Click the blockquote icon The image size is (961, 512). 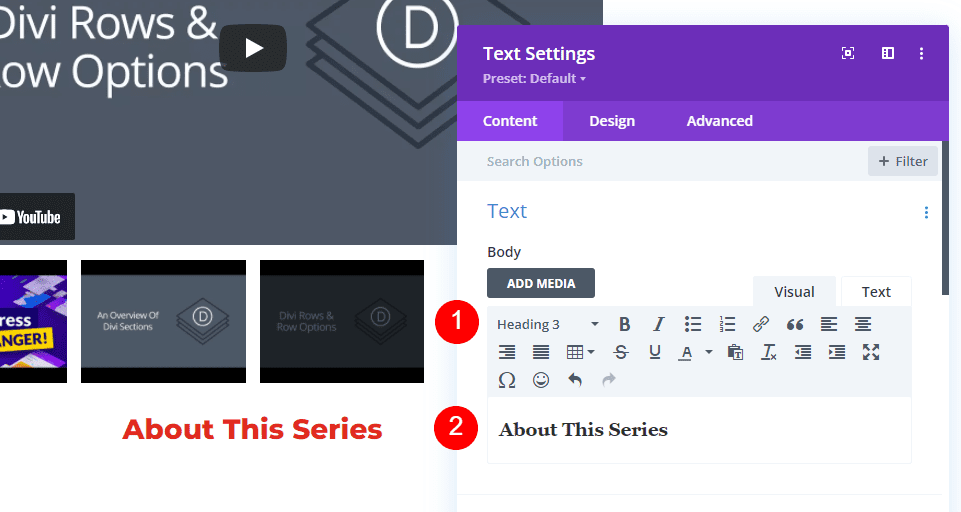point(795,324)
